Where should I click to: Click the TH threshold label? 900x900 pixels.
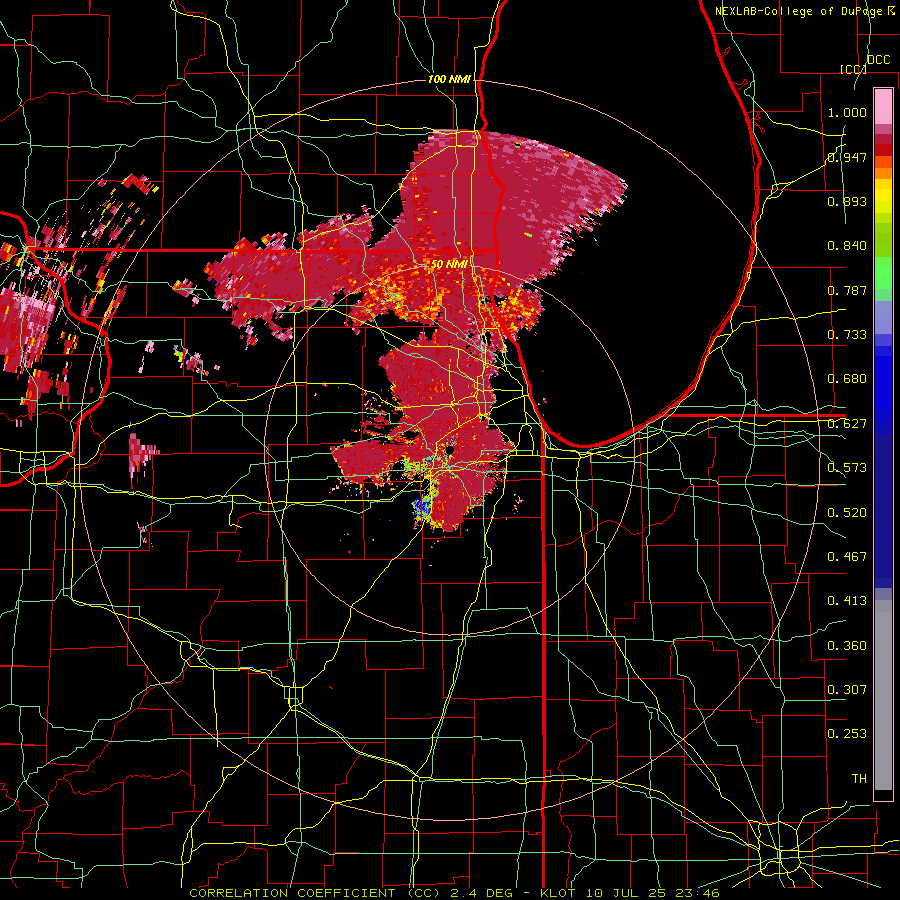click(859, 779)
